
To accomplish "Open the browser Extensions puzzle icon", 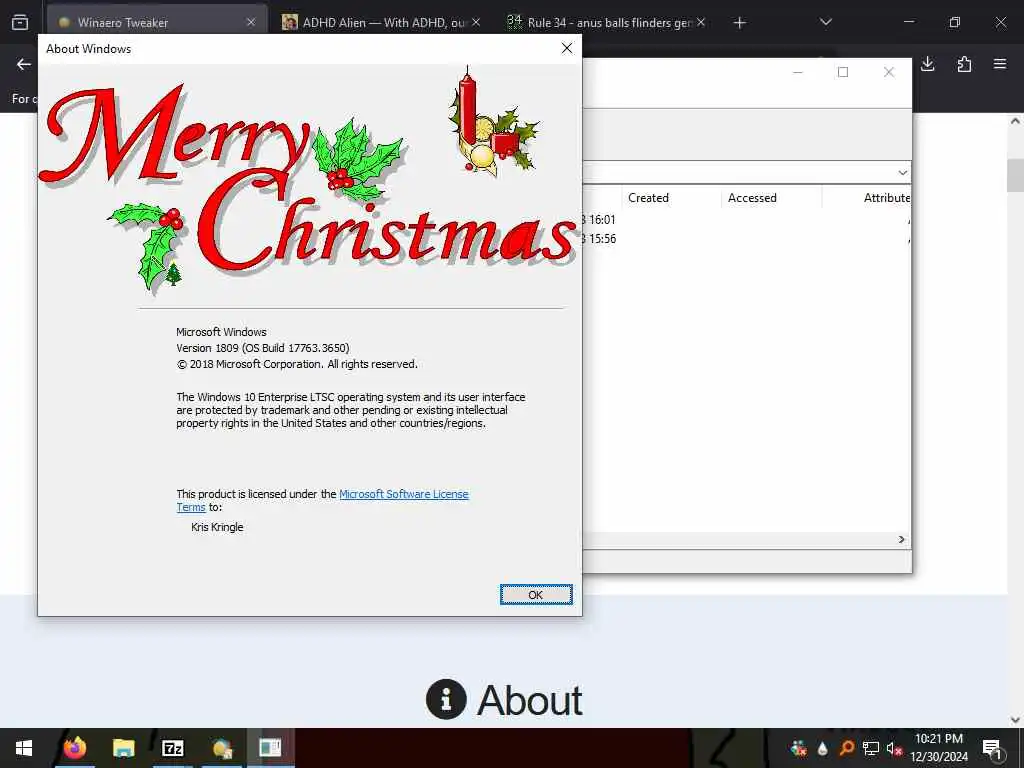I will pos(964,64).
